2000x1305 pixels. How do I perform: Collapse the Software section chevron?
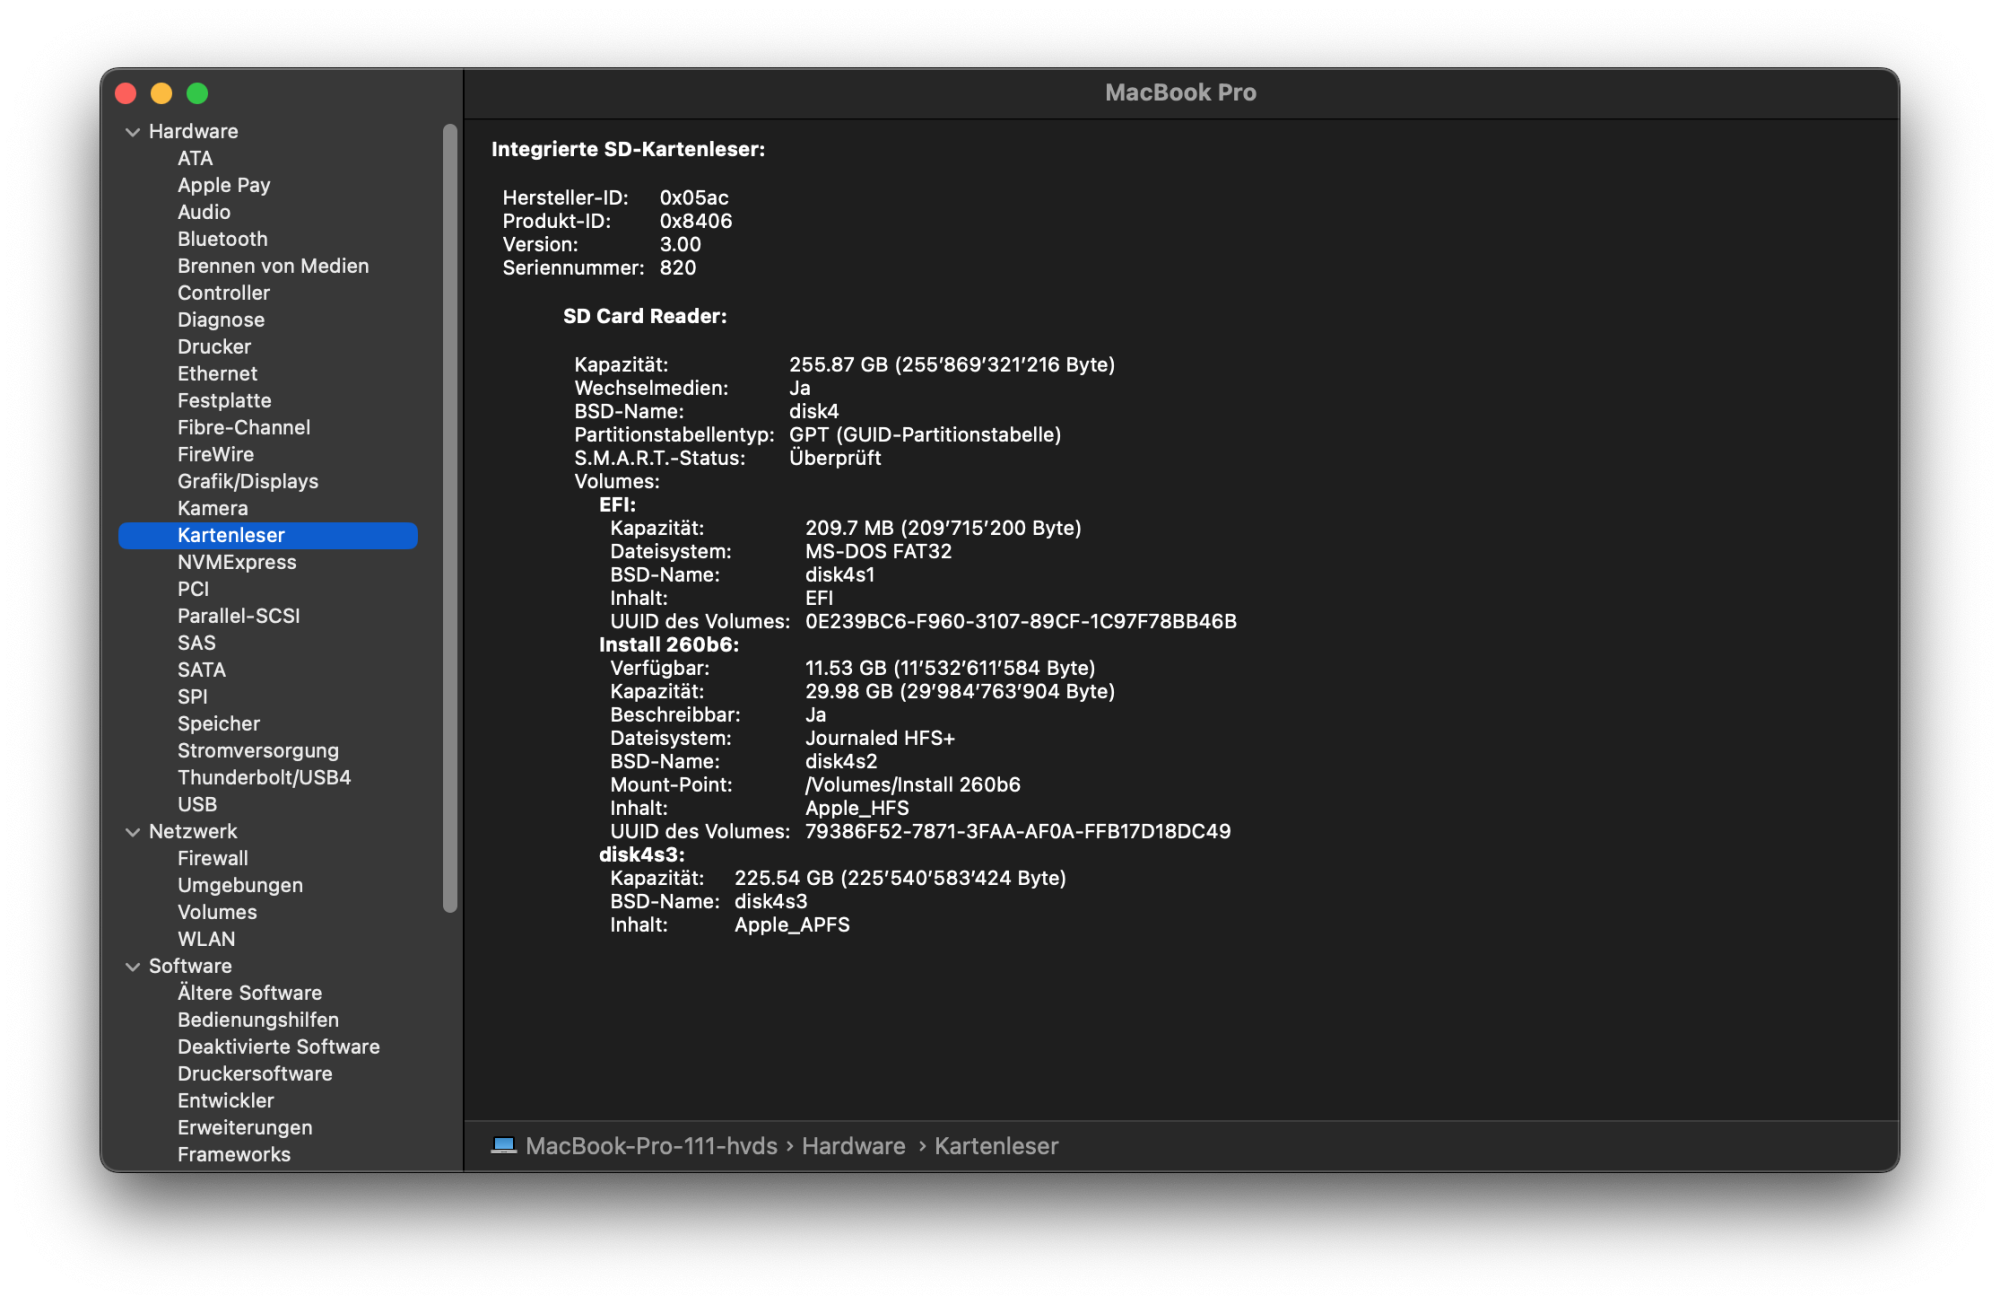pyautogui.click(x=133, y=967)
